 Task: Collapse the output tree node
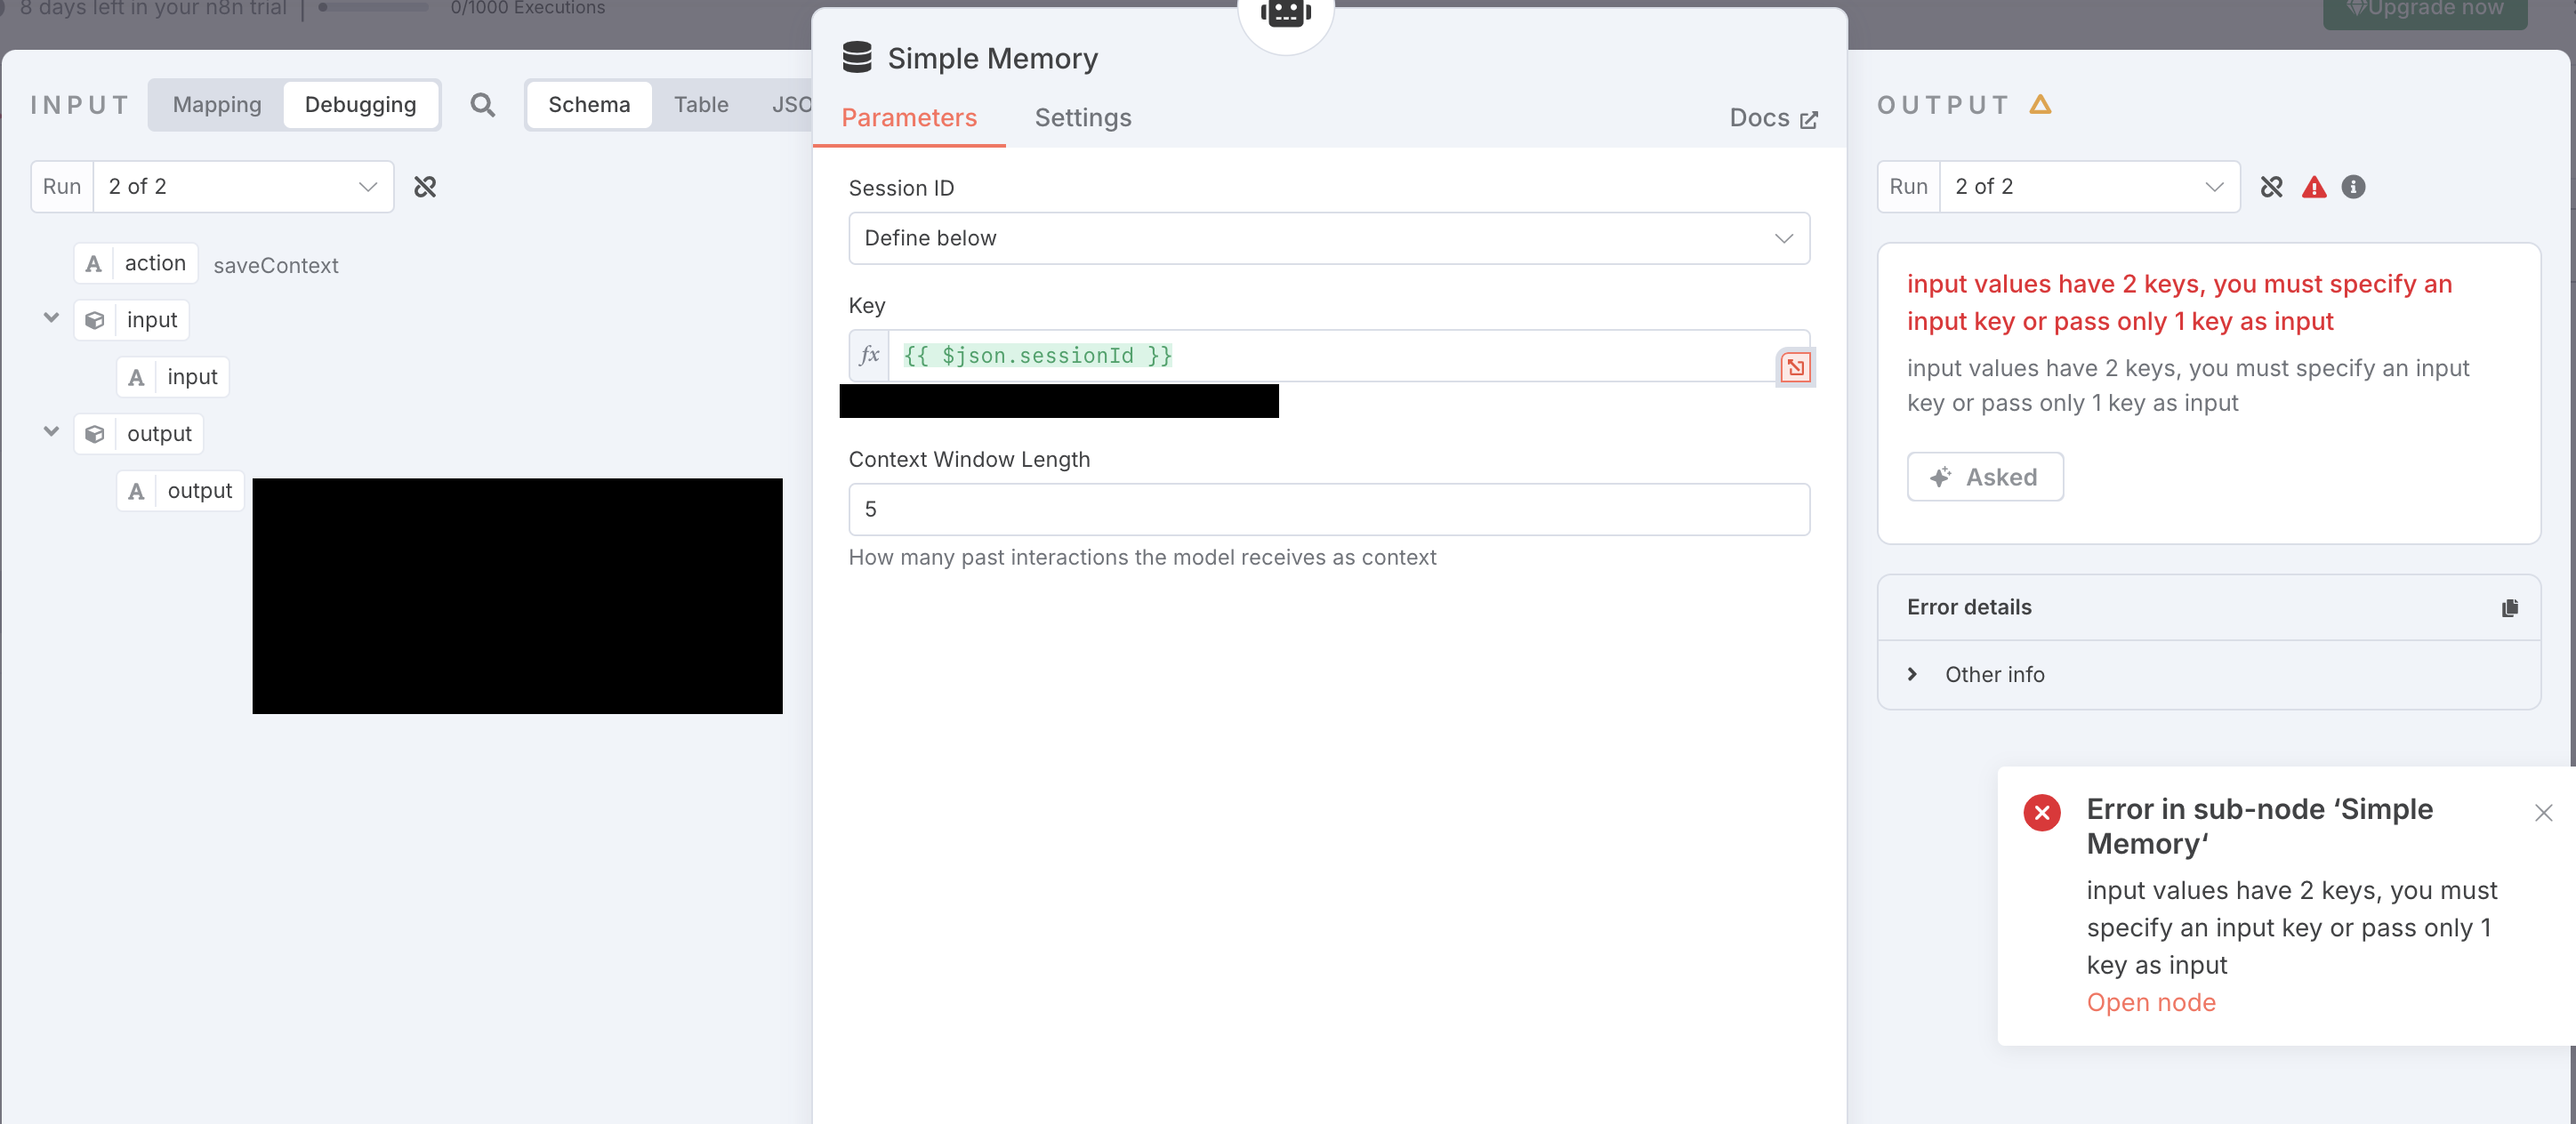pyautogui.click(x=51, y=433)
